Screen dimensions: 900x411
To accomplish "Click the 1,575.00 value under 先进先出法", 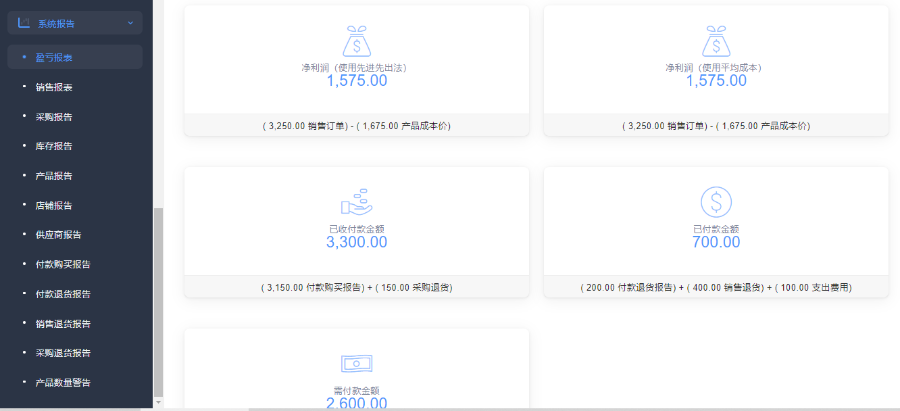I will 357,81.
